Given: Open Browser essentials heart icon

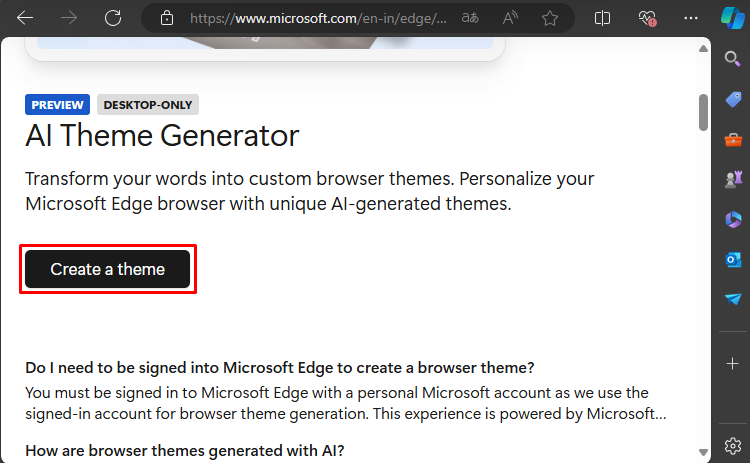Looking at the screenshot, I should [x=647, y=18].
